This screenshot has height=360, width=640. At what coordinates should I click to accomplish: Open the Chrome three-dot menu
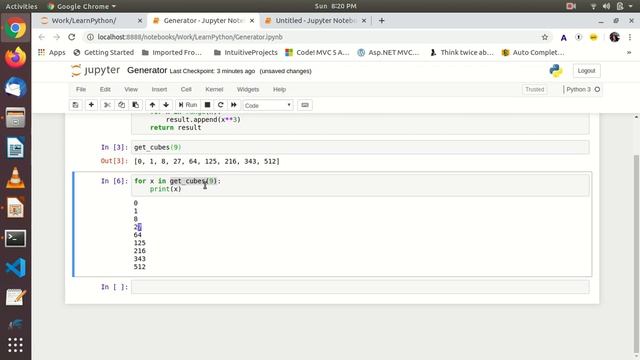pyautogui.click(x=630, y=37)
